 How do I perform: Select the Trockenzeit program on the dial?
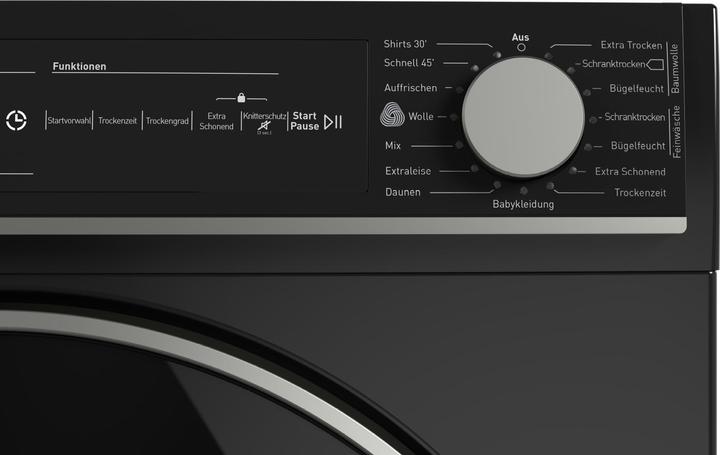pos(640,192)
